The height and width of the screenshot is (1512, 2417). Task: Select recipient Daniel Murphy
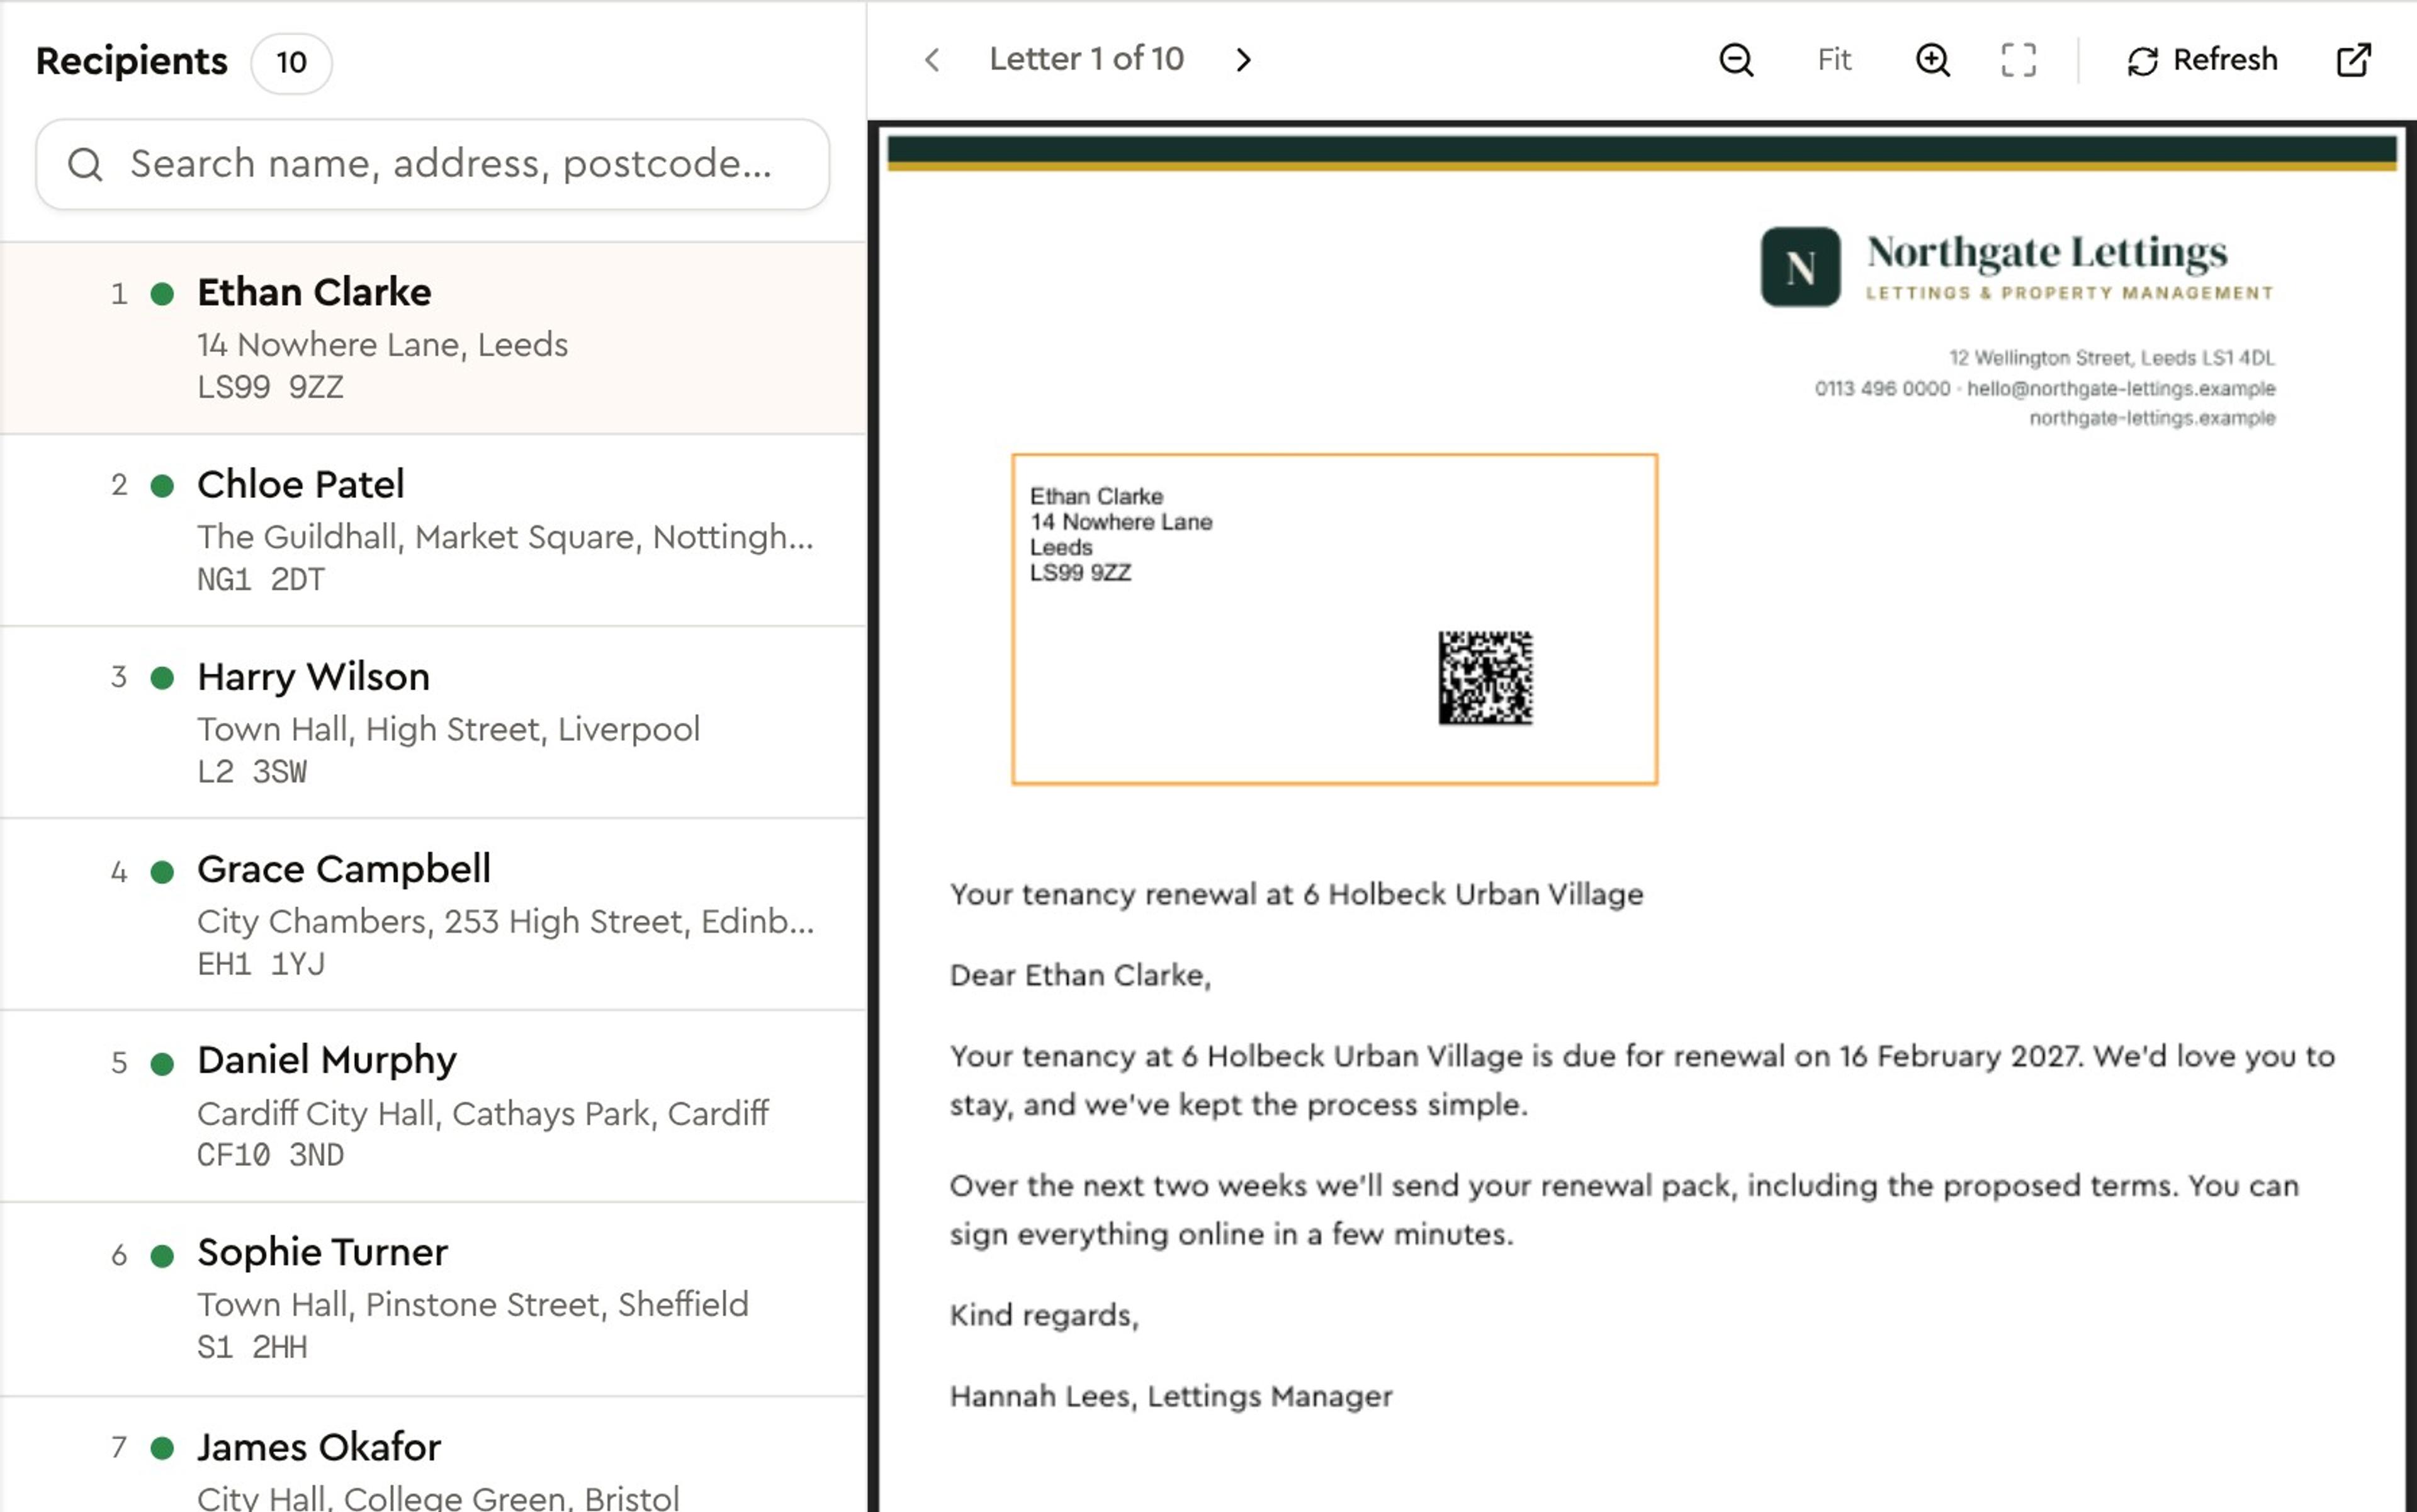pos(433,1106)
